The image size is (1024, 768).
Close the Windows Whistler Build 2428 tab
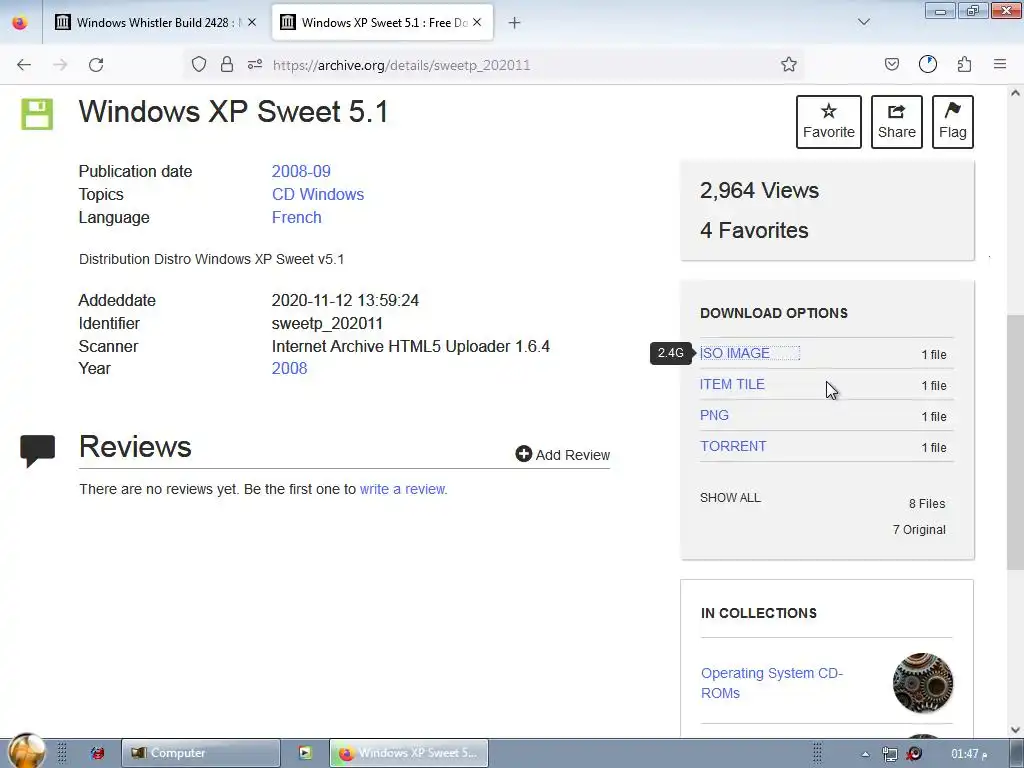point(252,22)
